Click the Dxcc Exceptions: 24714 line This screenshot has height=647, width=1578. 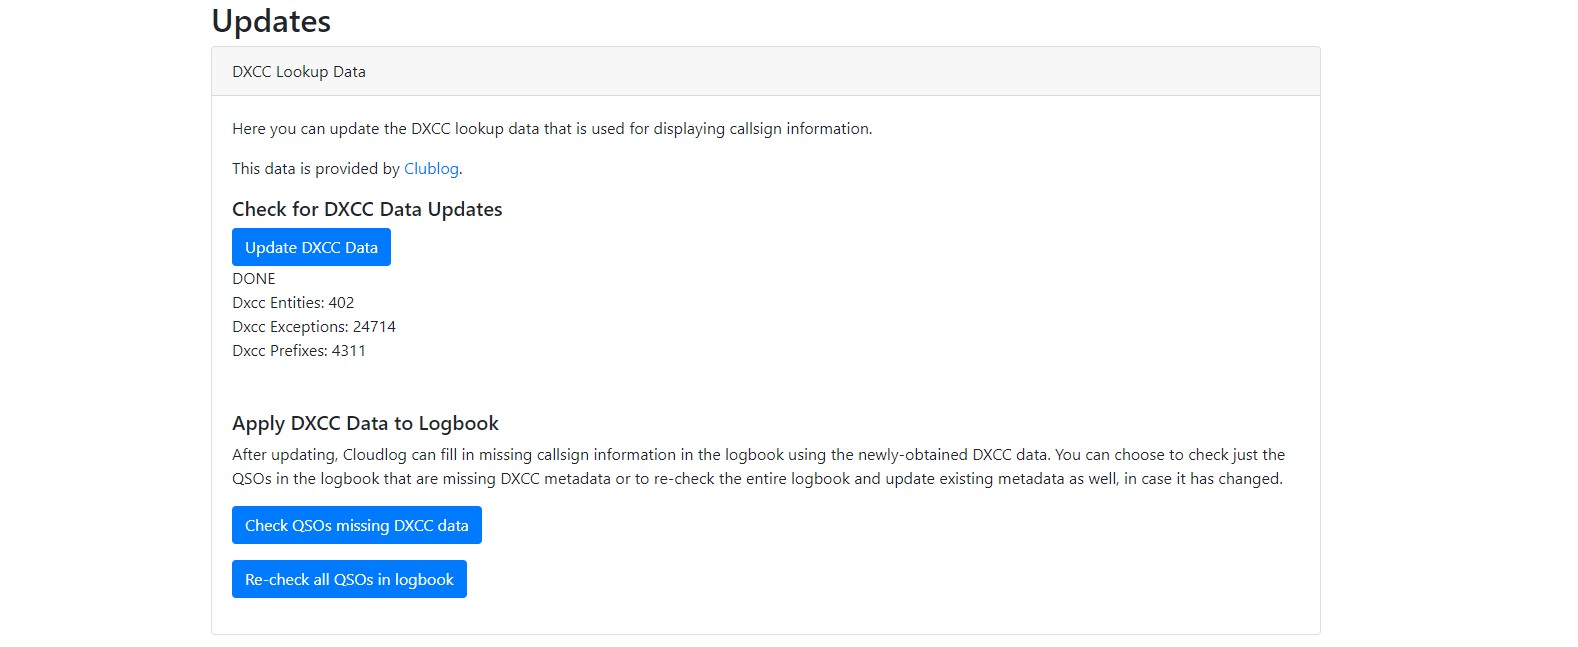tap(314, 326)
